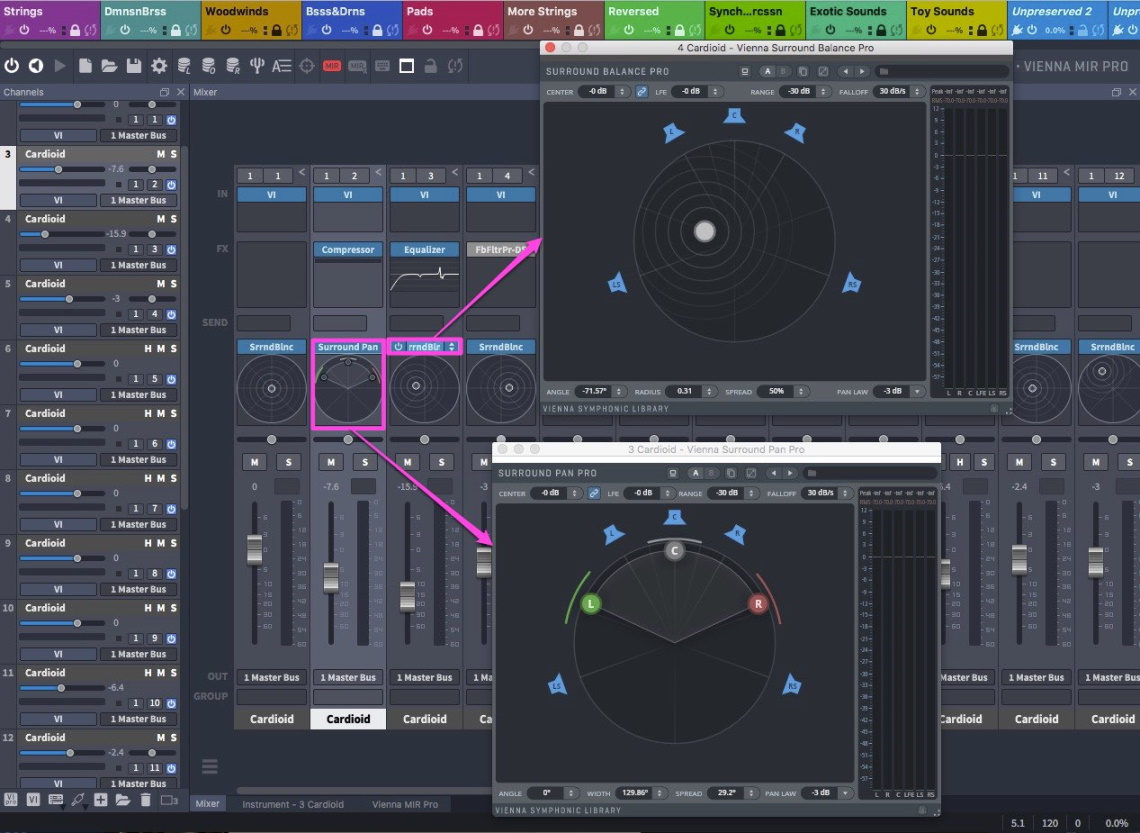1140x833 pixels.
Task: Click the hamburger lines icon below the mixer GROUP row
Action: 209,766
